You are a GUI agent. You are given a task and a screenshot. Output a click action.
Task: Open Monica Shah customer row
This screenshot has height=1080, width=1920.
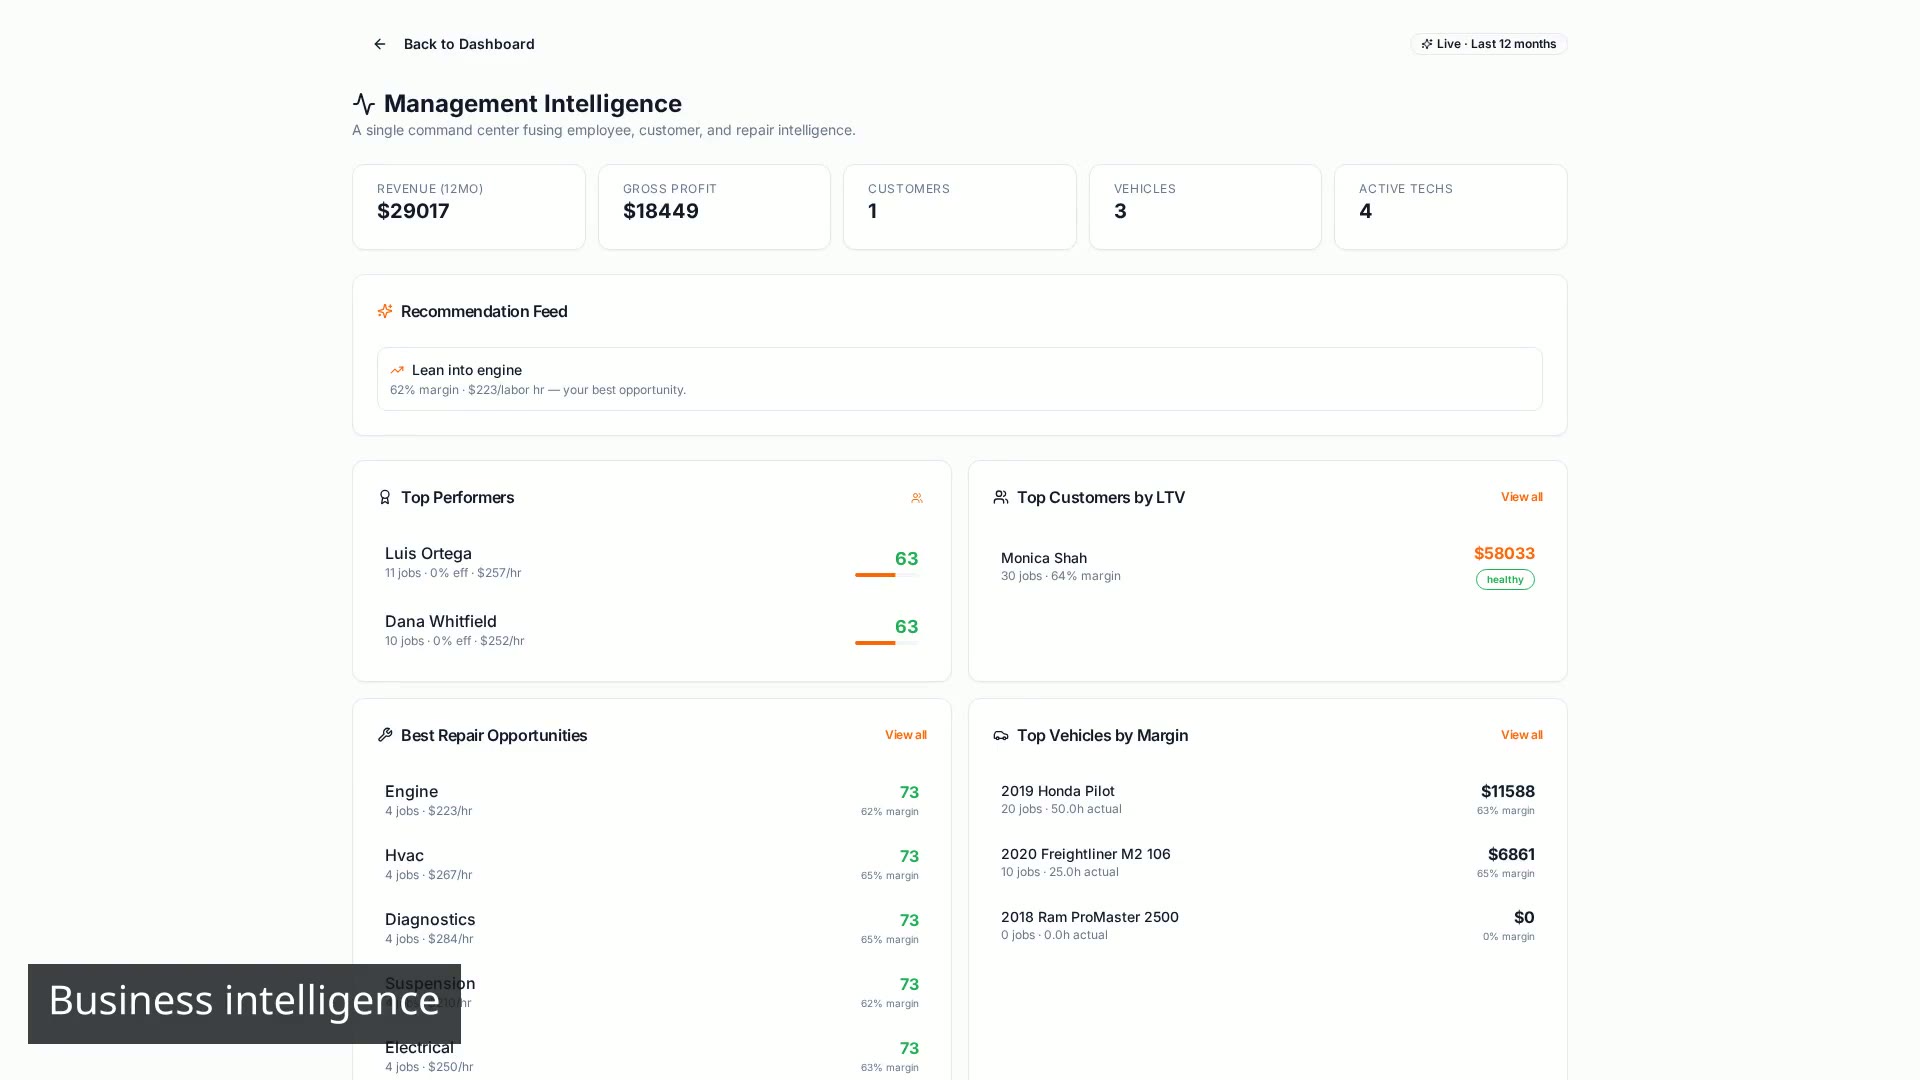coord(1267,566)
